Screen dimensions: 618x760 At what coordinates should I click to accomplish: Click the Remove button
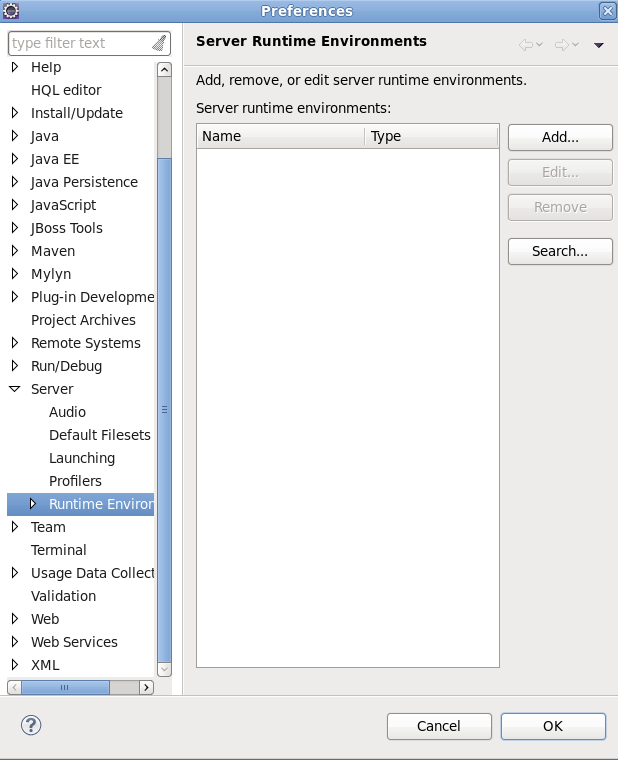560,207
